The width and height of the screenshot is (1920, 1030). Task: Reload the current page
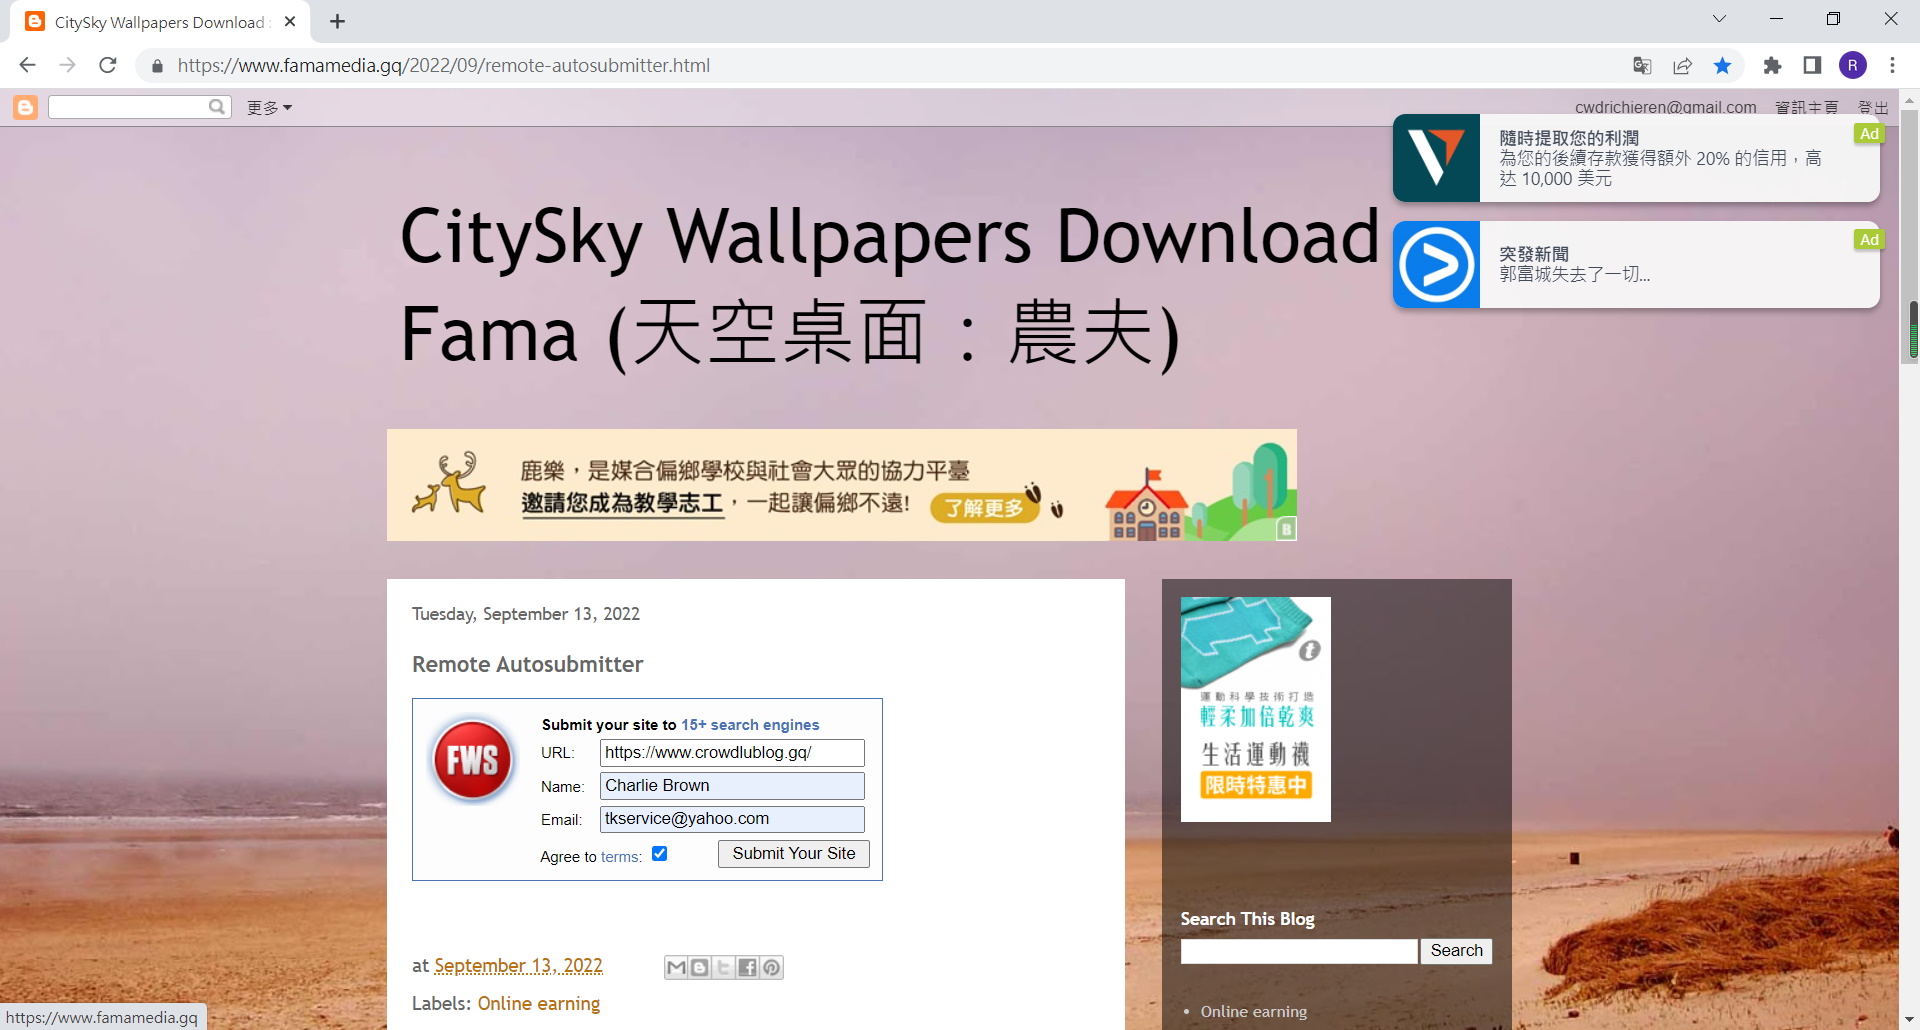click(108, 65)
